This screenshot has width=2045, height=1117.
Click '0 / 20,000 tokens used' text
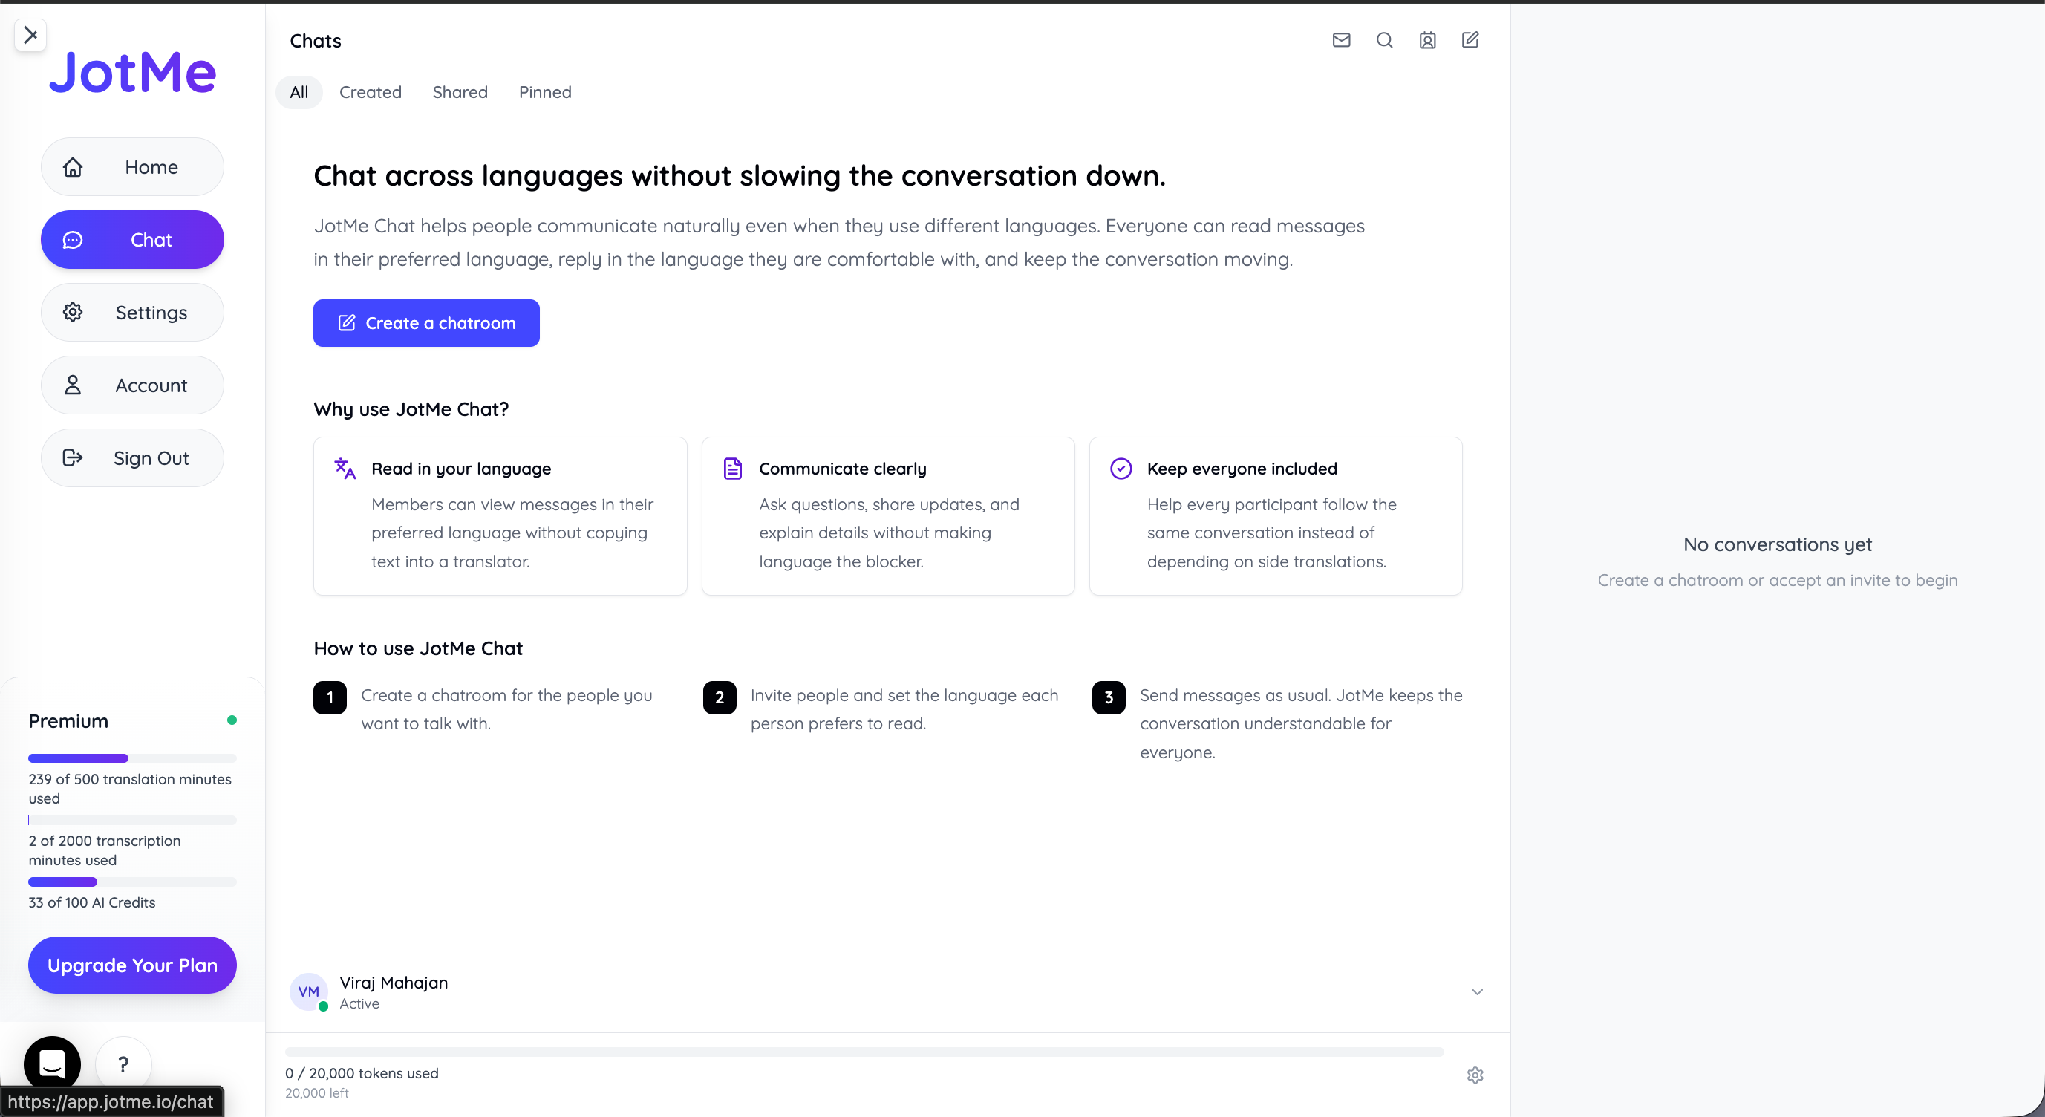coord(362,1073)
